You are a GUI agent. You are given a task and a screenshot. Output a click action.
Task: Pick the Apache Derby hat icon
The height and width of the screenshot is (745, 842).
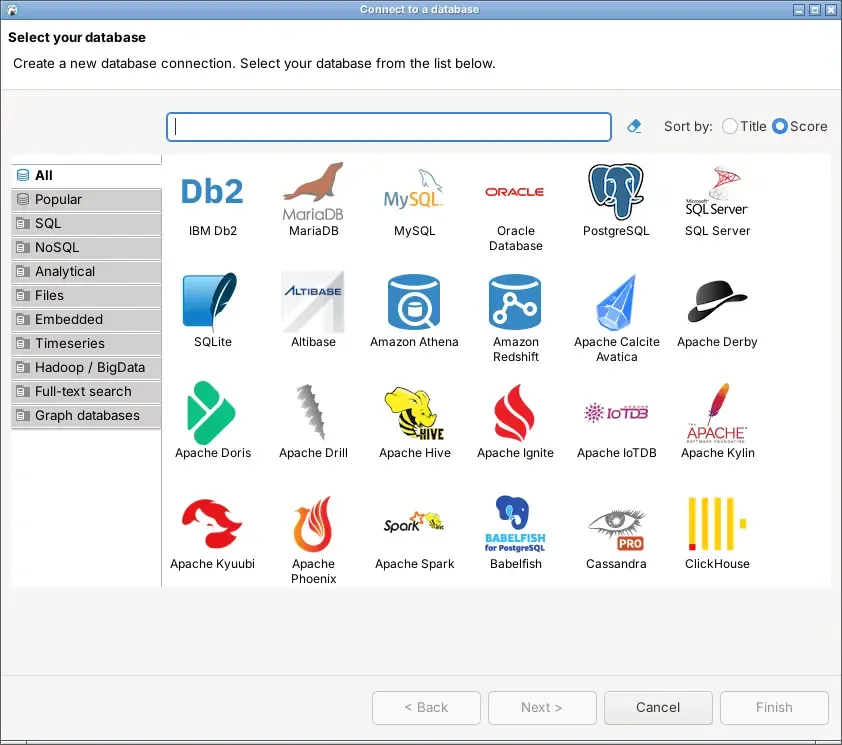tap(717, 301)
